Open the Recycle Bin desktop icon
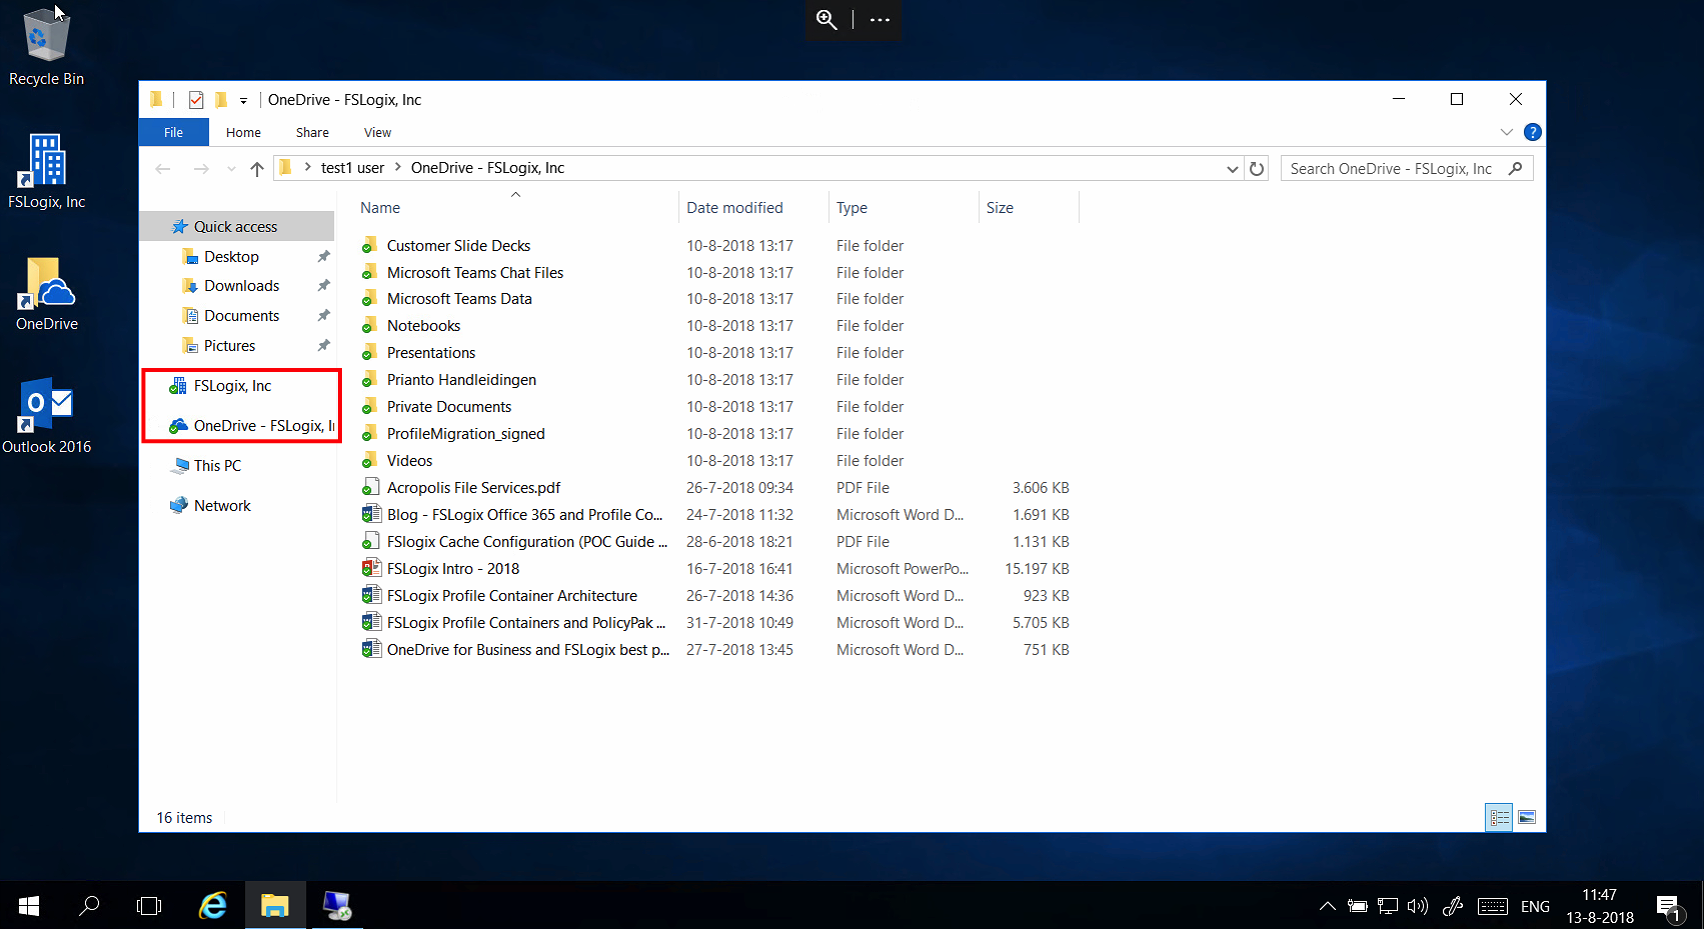This screenshot has height=929, width=1704. 46,47
